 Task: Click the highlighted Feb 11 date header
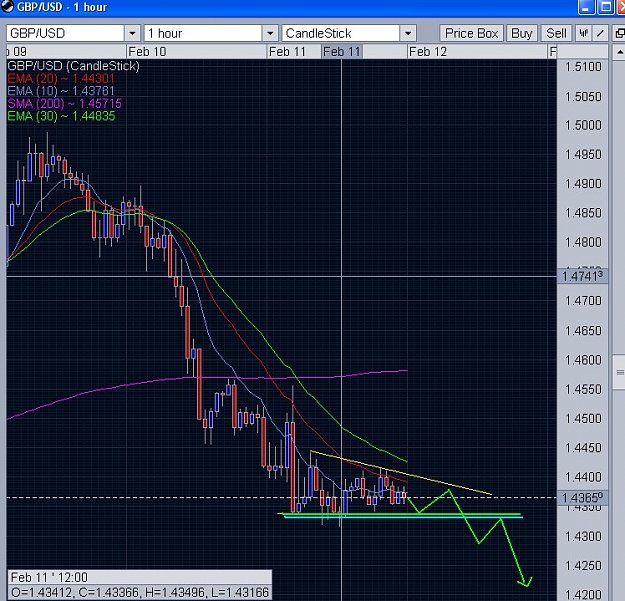(342, 52)
